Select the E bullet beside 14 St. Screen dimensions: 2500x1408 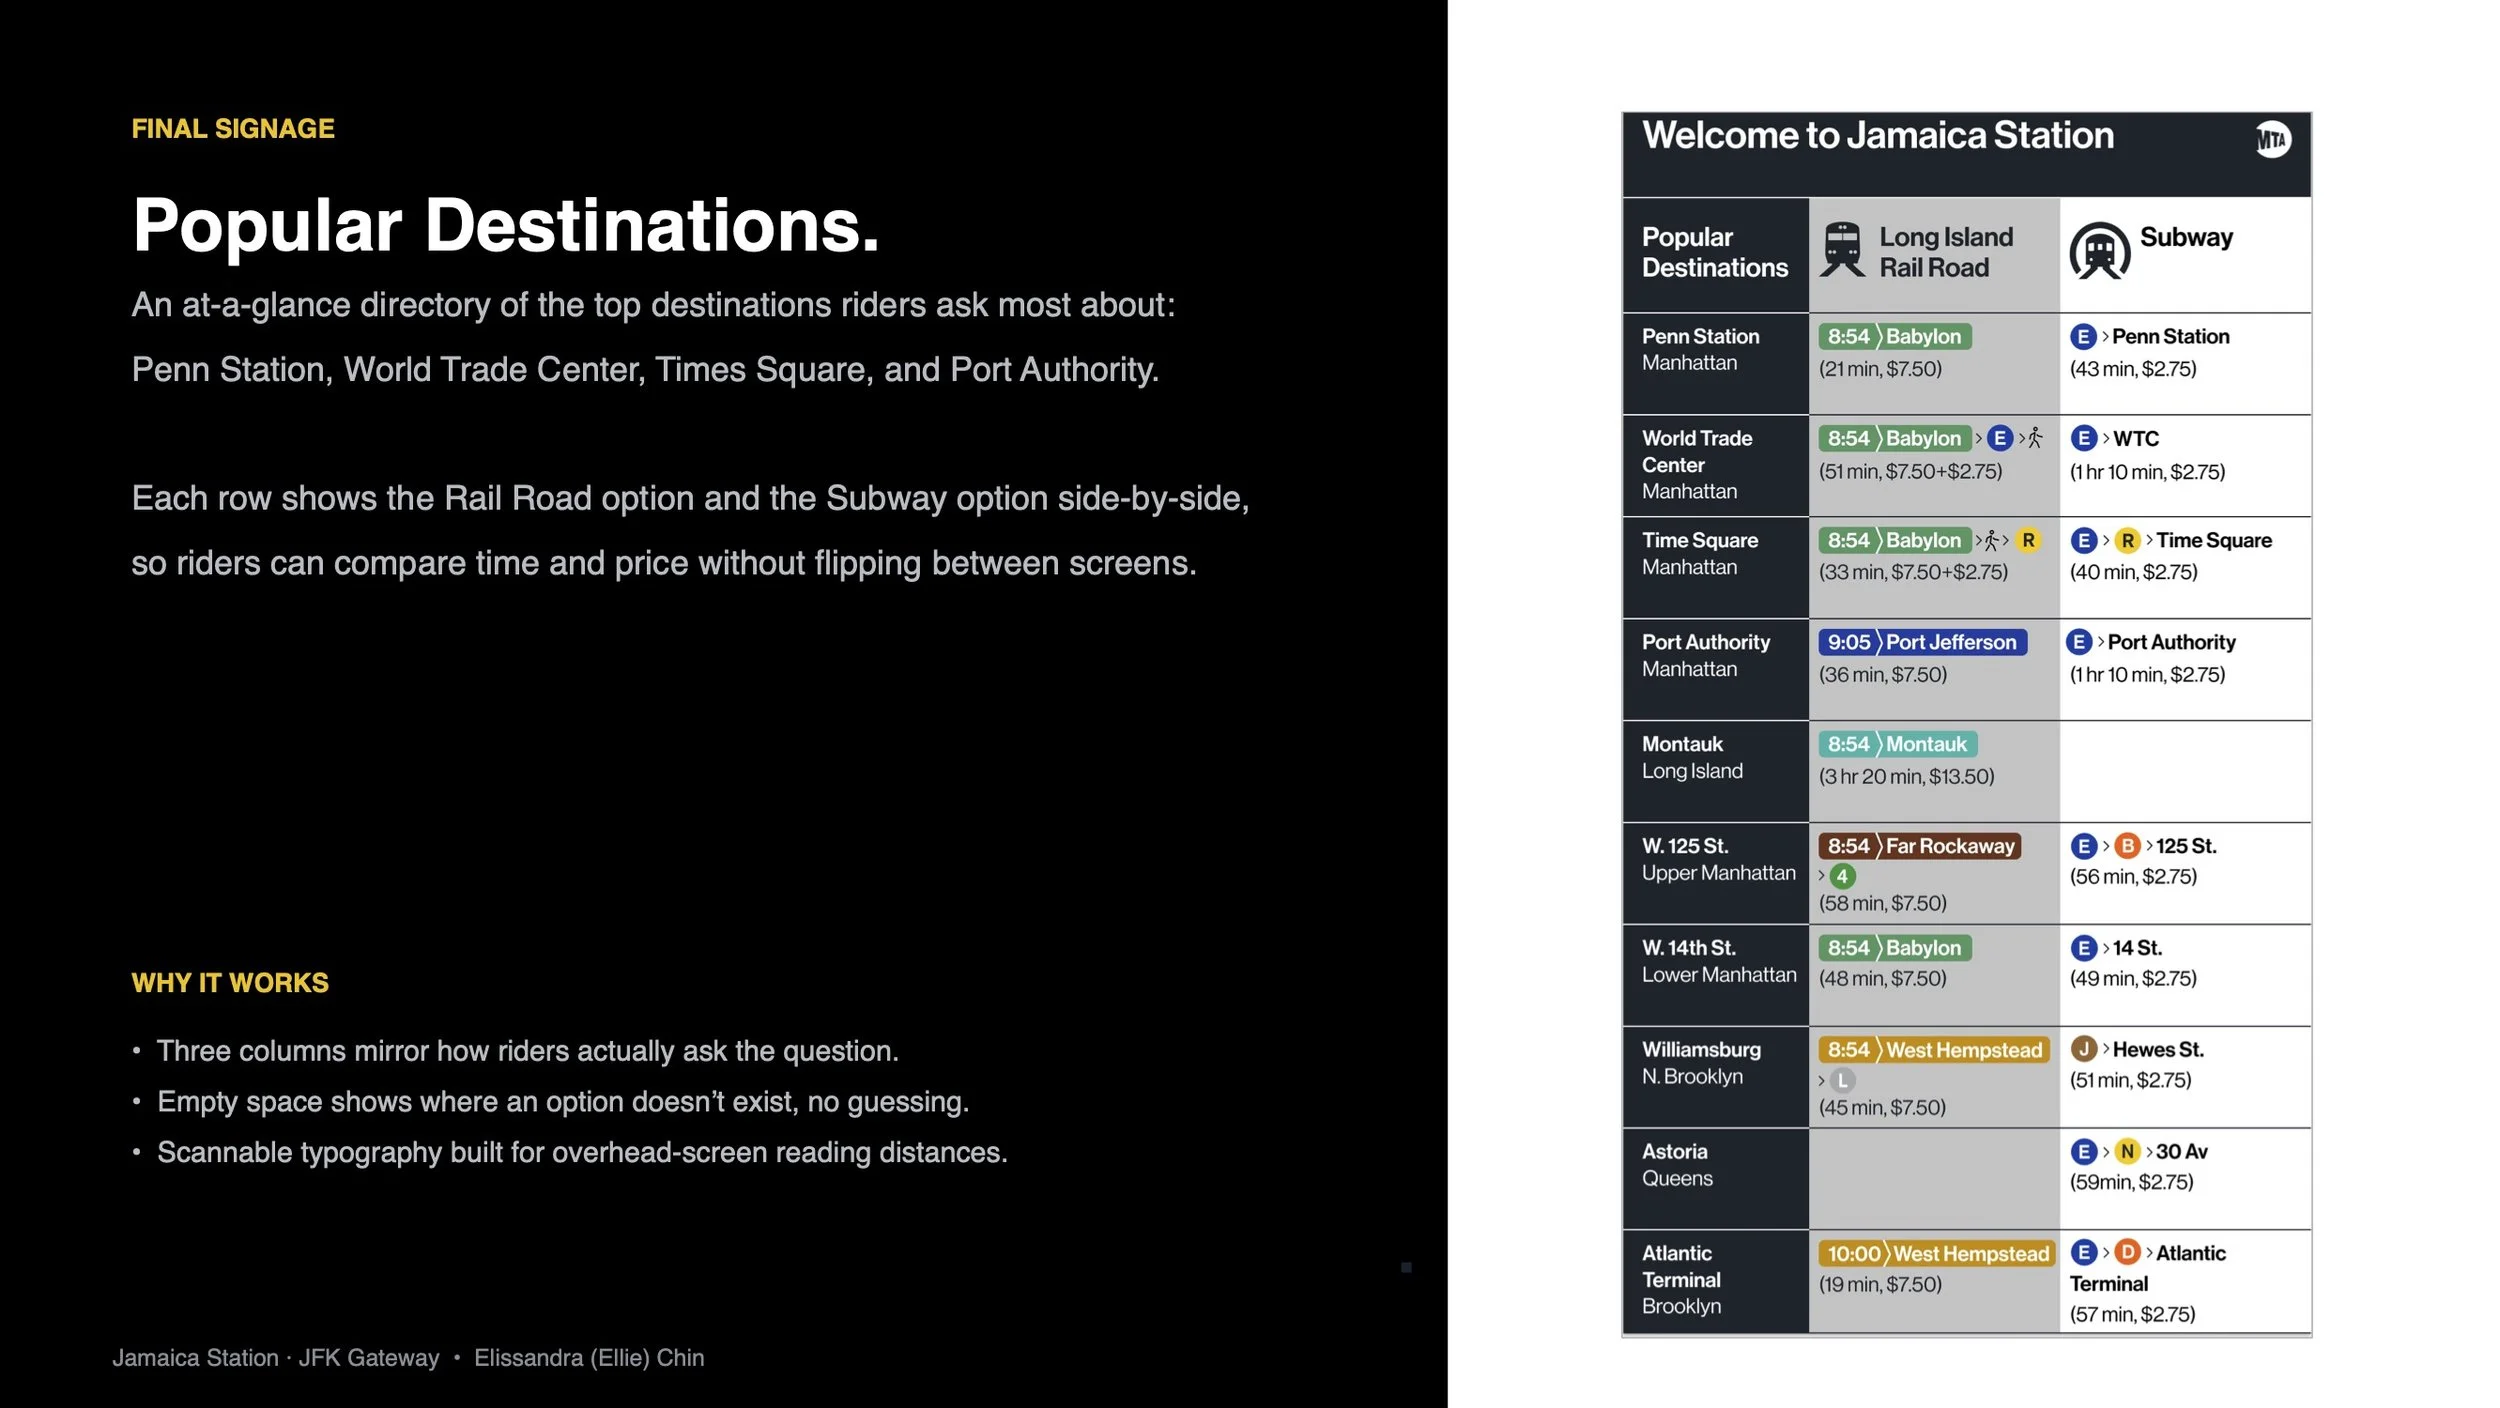2083,948
